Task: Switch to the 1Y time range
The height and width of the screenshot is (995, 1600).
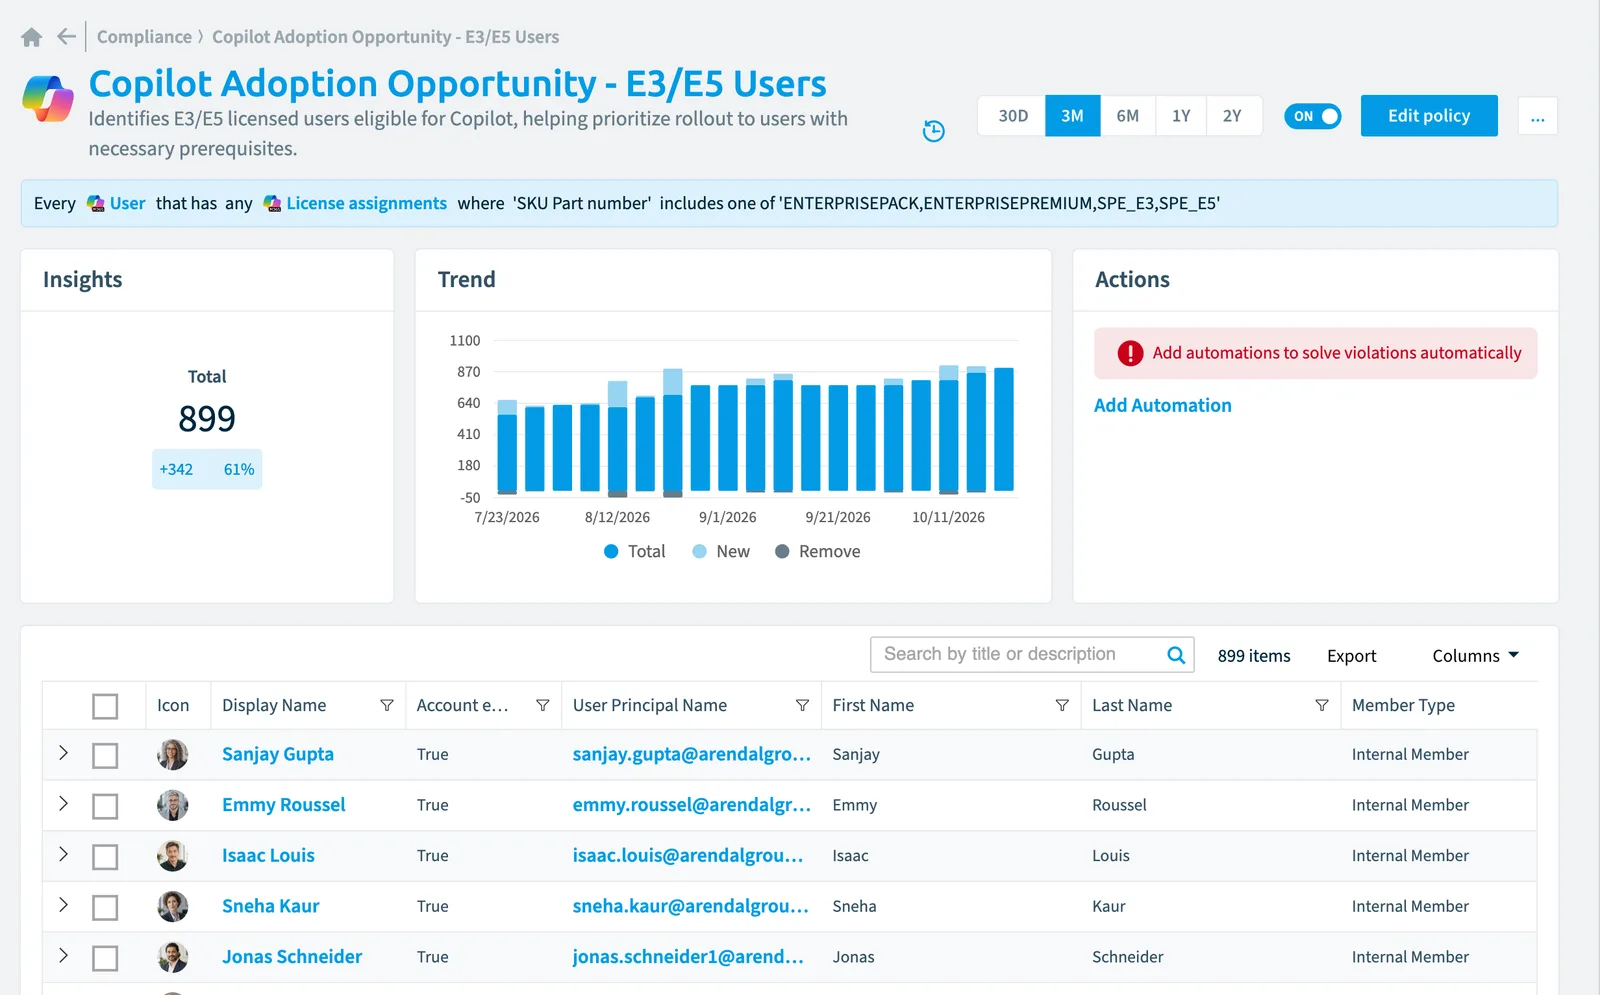Action: [x=1181, y=116]
